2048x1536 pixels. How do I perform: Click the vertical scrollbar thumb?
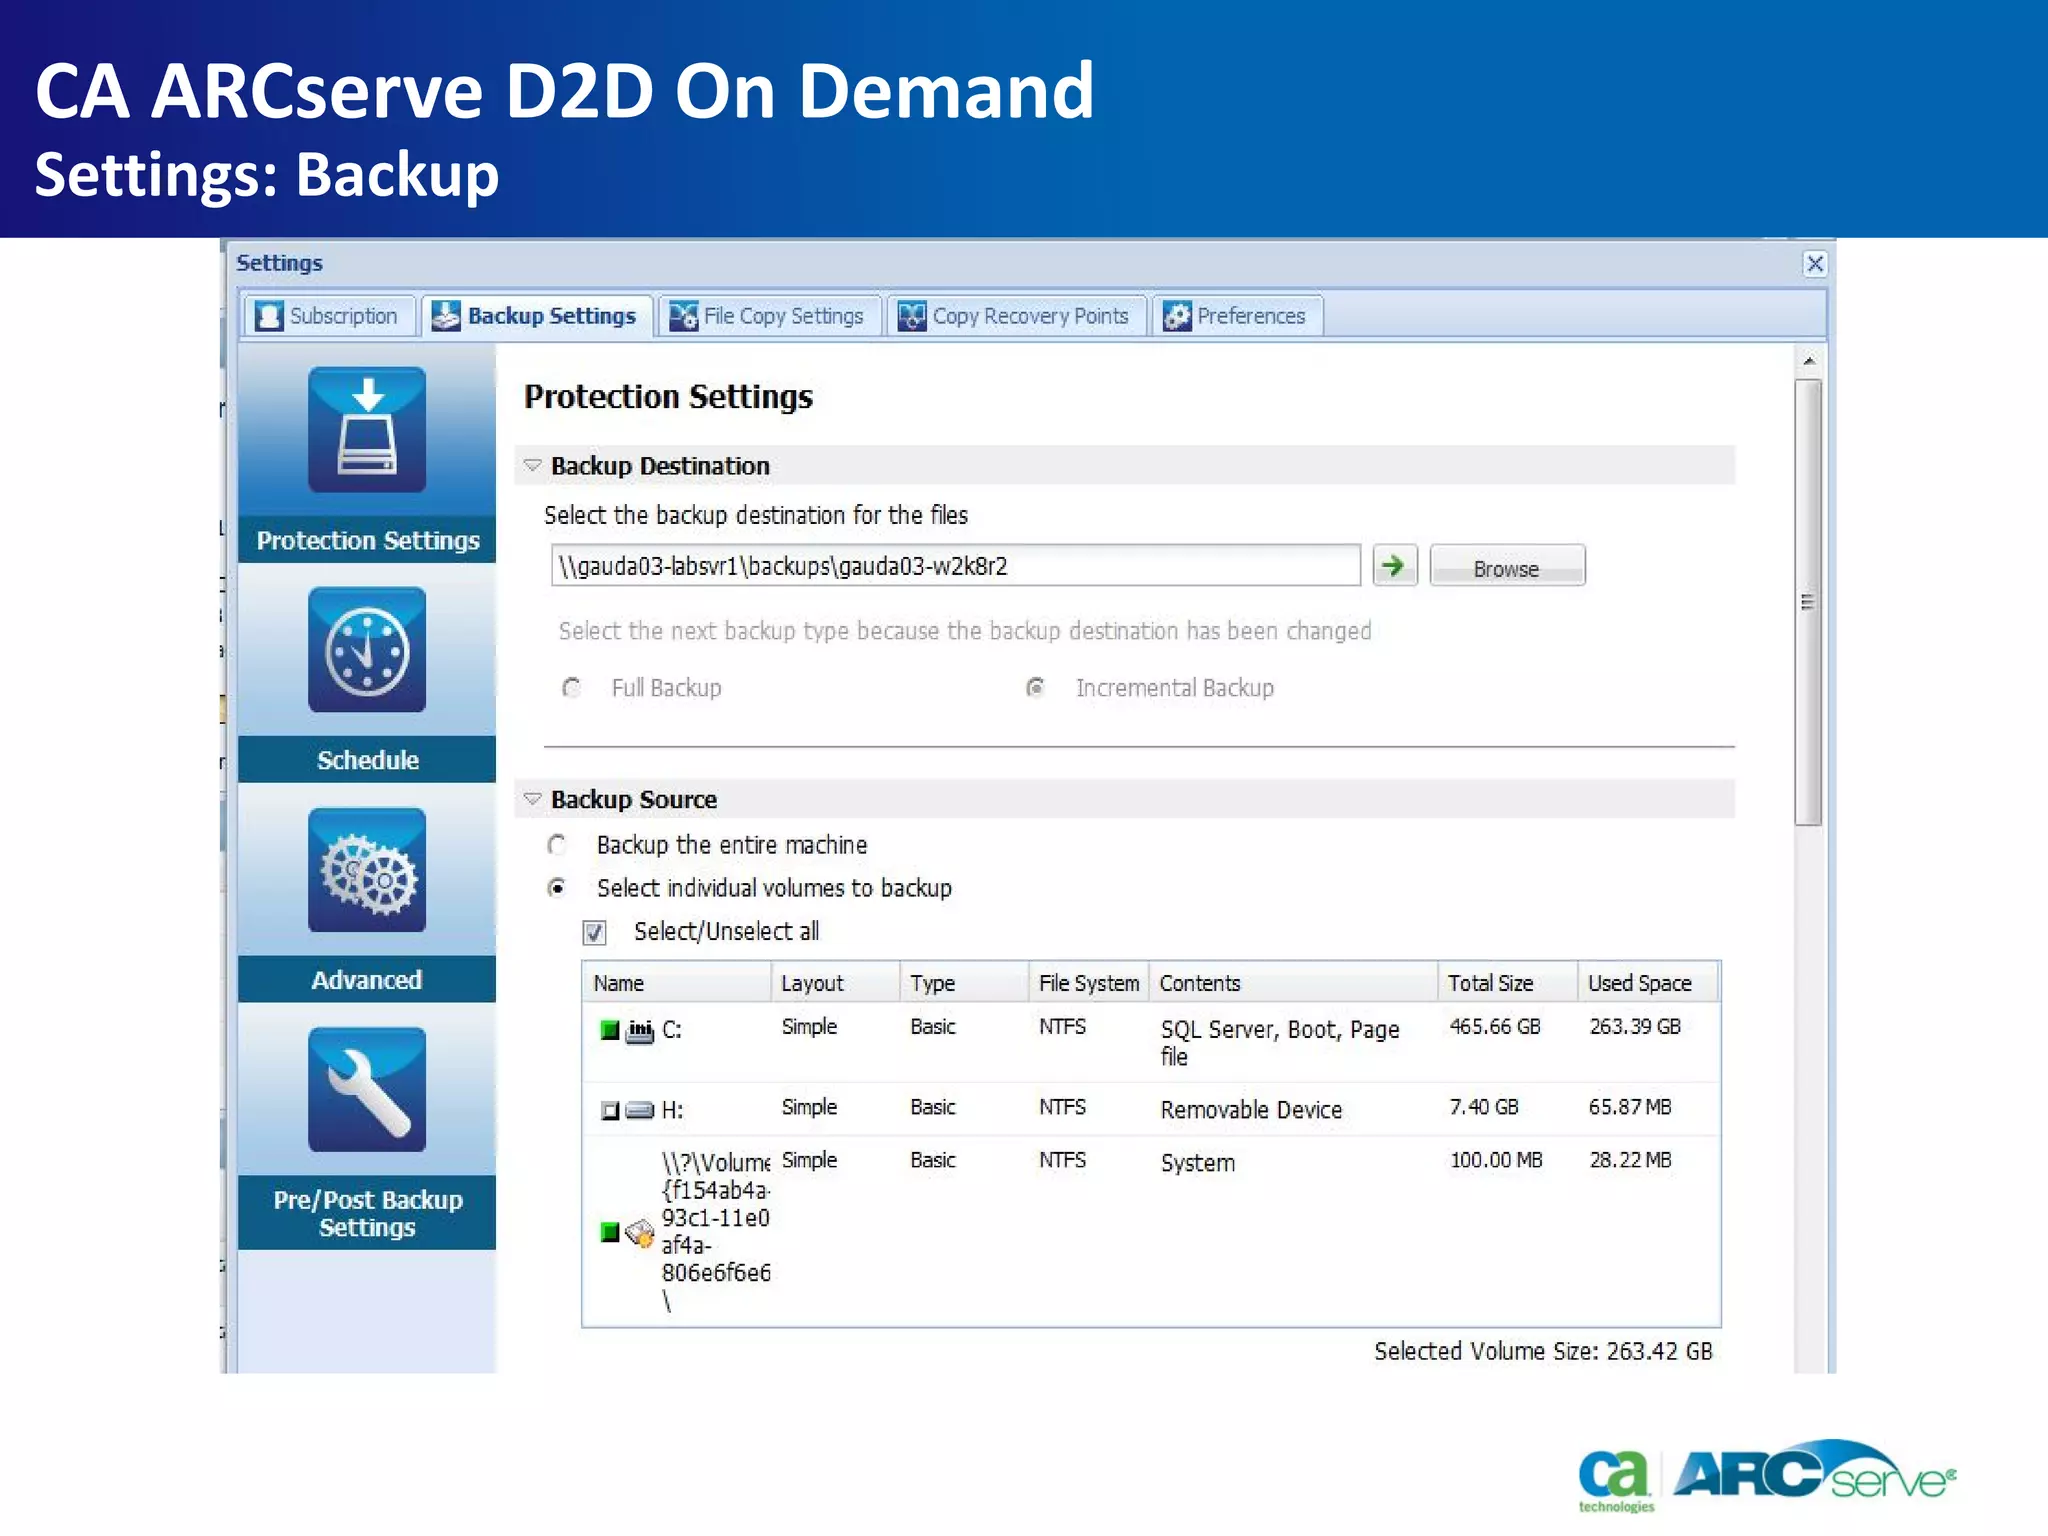tap(1808, 602)
